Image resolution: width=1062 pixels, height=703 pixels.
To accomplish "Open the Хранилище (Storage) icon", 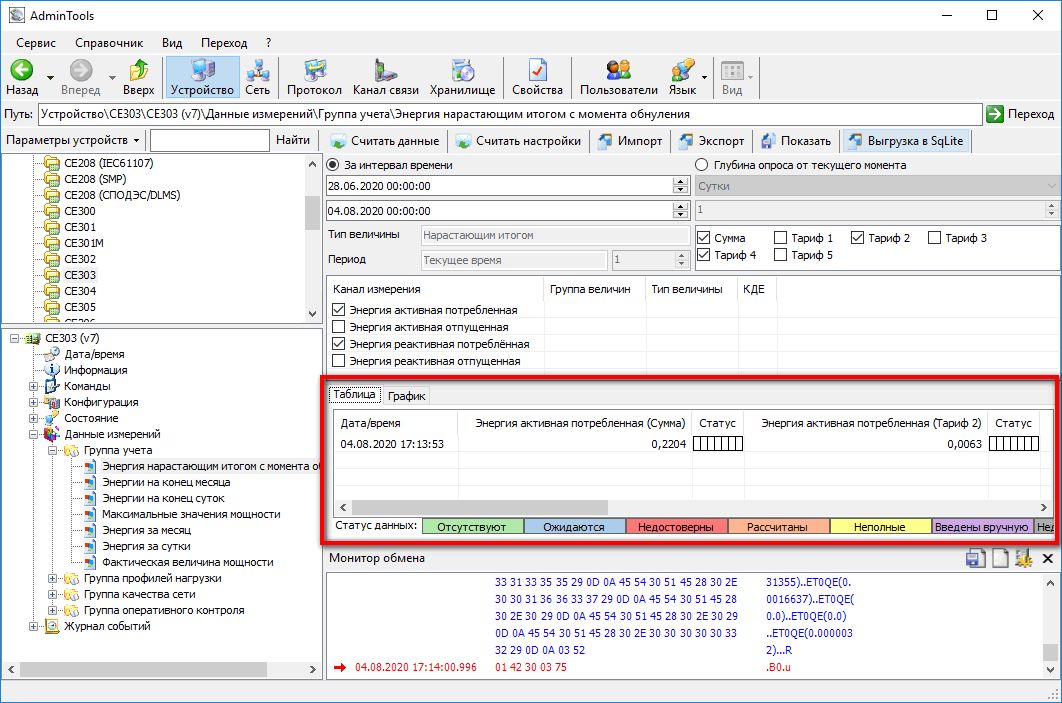I will (x=462, y=71).
